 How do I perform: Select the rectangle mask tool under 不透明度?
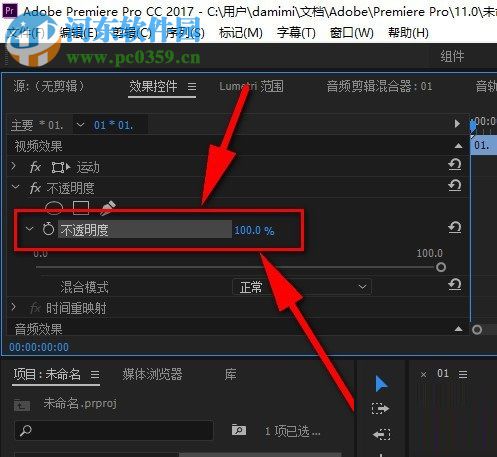coord(81,207)
